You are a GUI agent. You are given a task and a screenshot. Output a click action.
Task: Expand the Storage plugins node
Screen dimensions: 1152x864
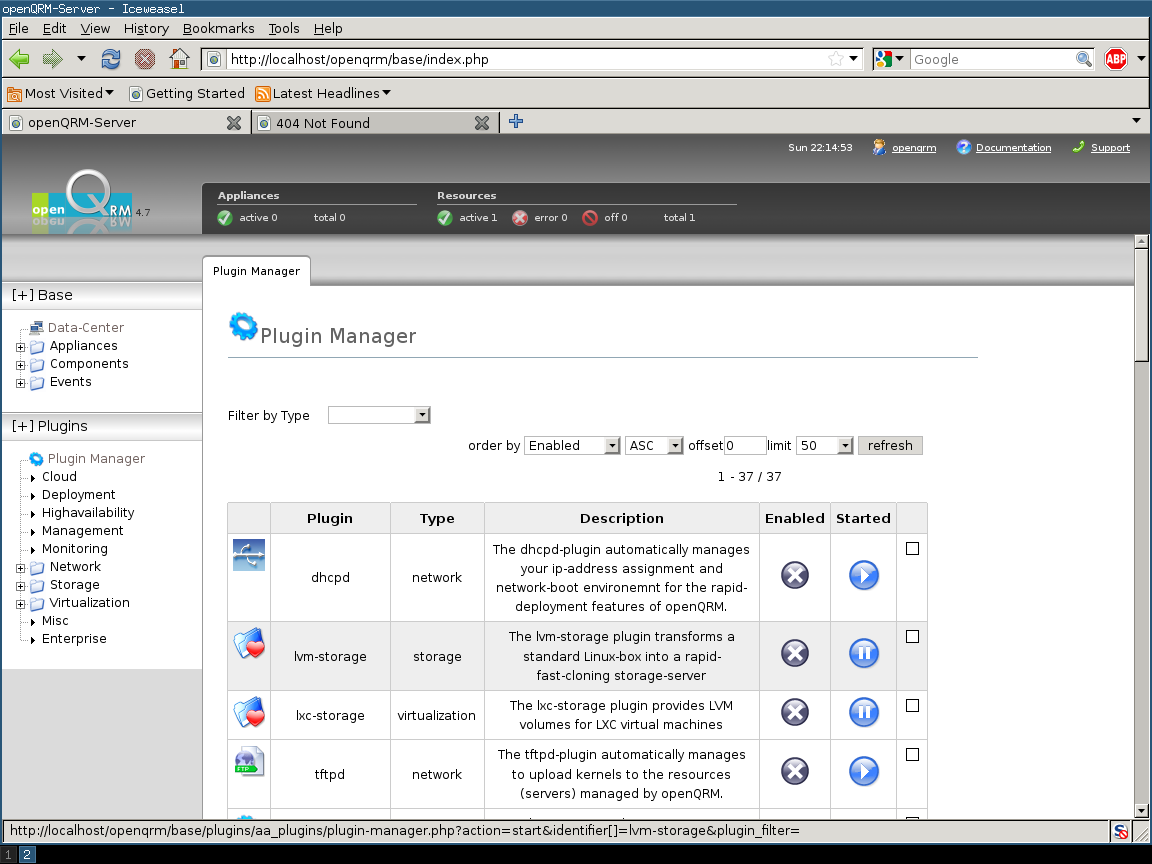click(21, 586)
